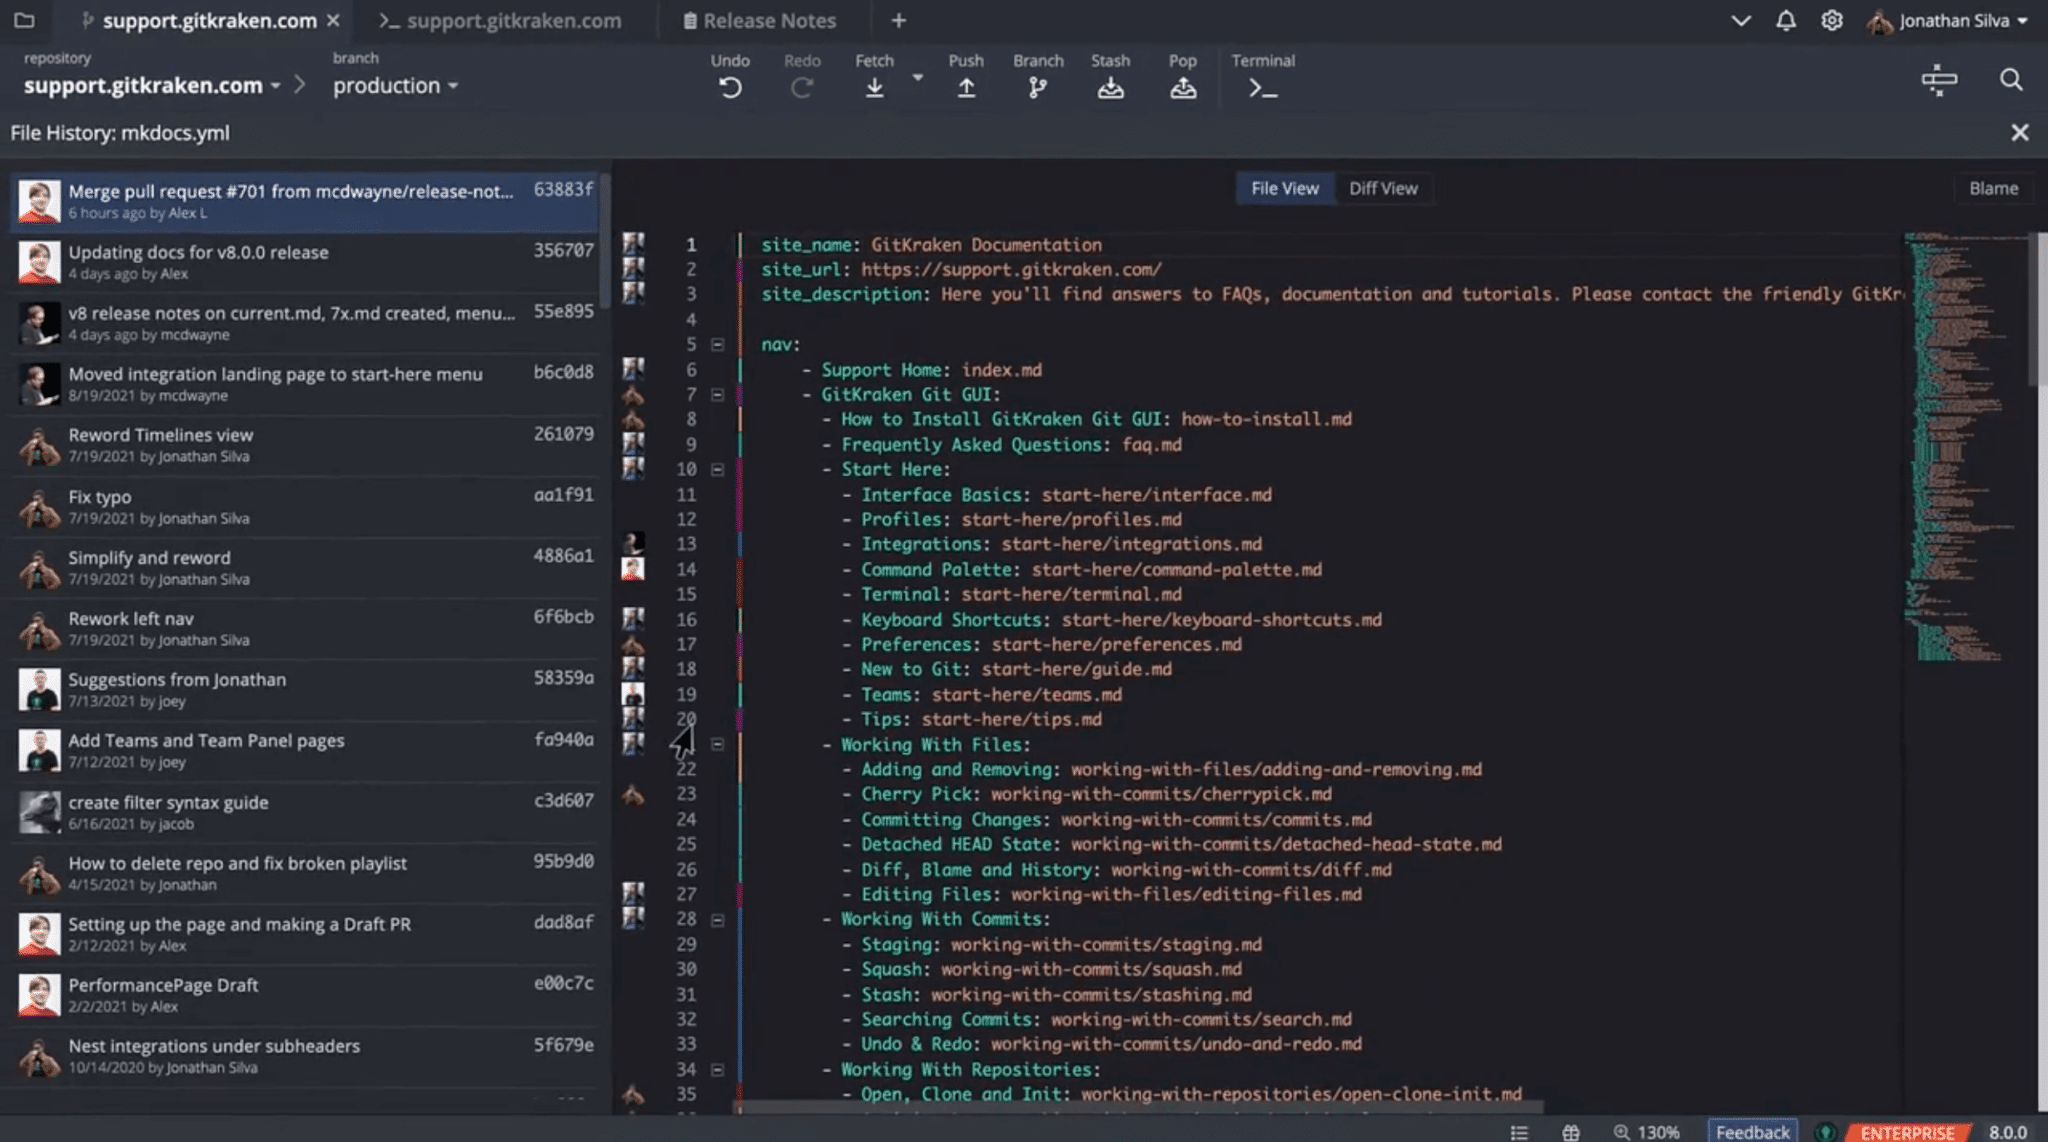Open the Terminal from the toolbar

tap(1263, 88)
